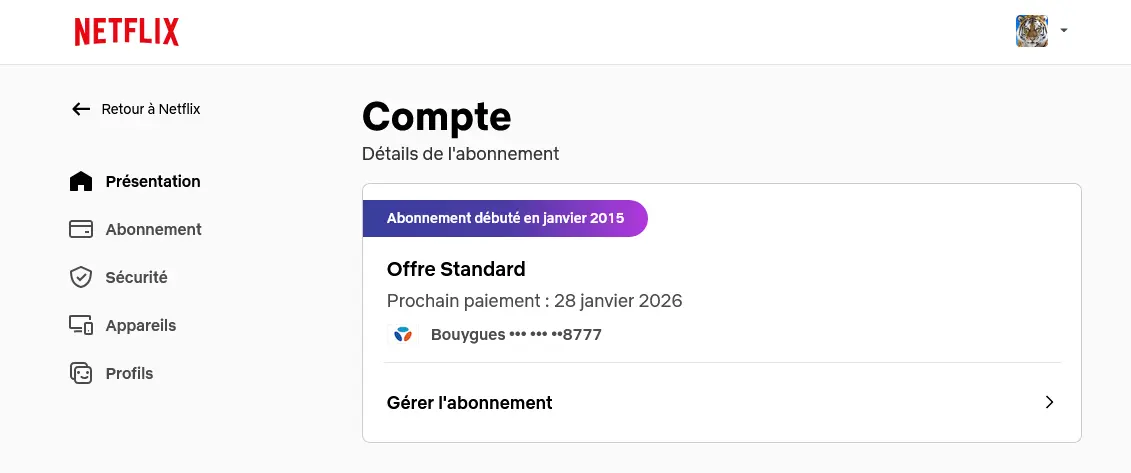Expand the profile dropdown caret
This screenshot has height=473, width=1131.
click(x=1063, y=30)
